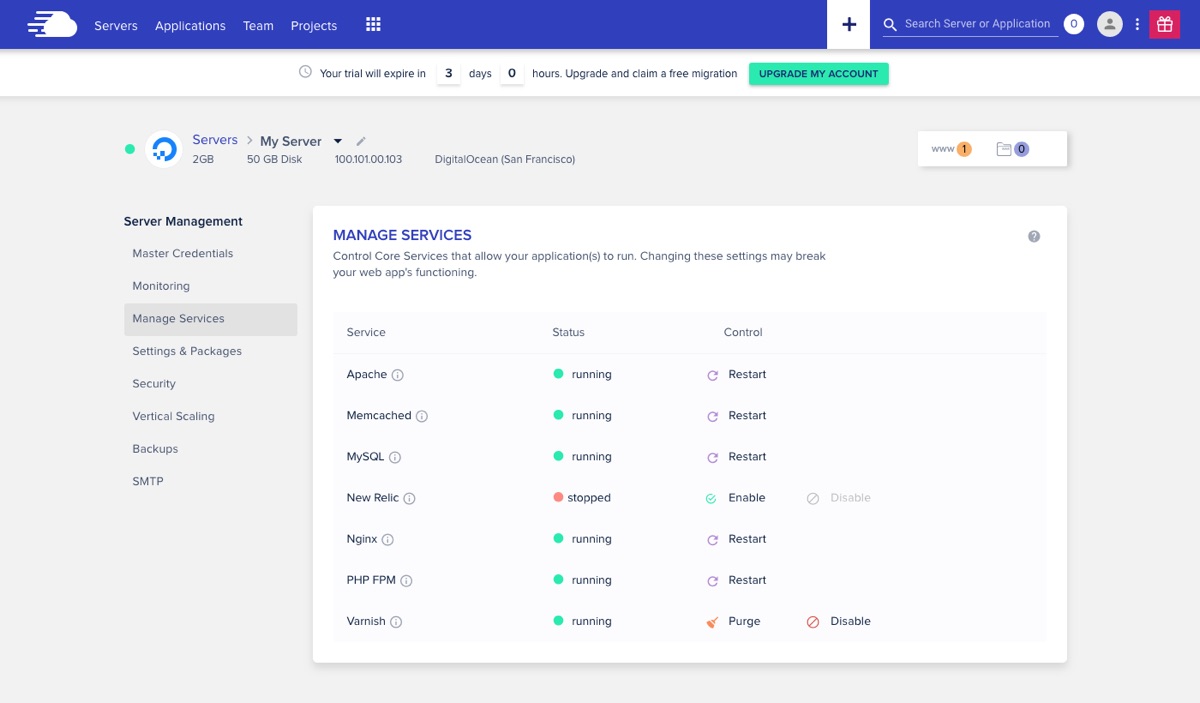The height and width of the screenshot is (703, 1200).
Task: Click the trial clock icon
Action: click(x=305, y=72)
